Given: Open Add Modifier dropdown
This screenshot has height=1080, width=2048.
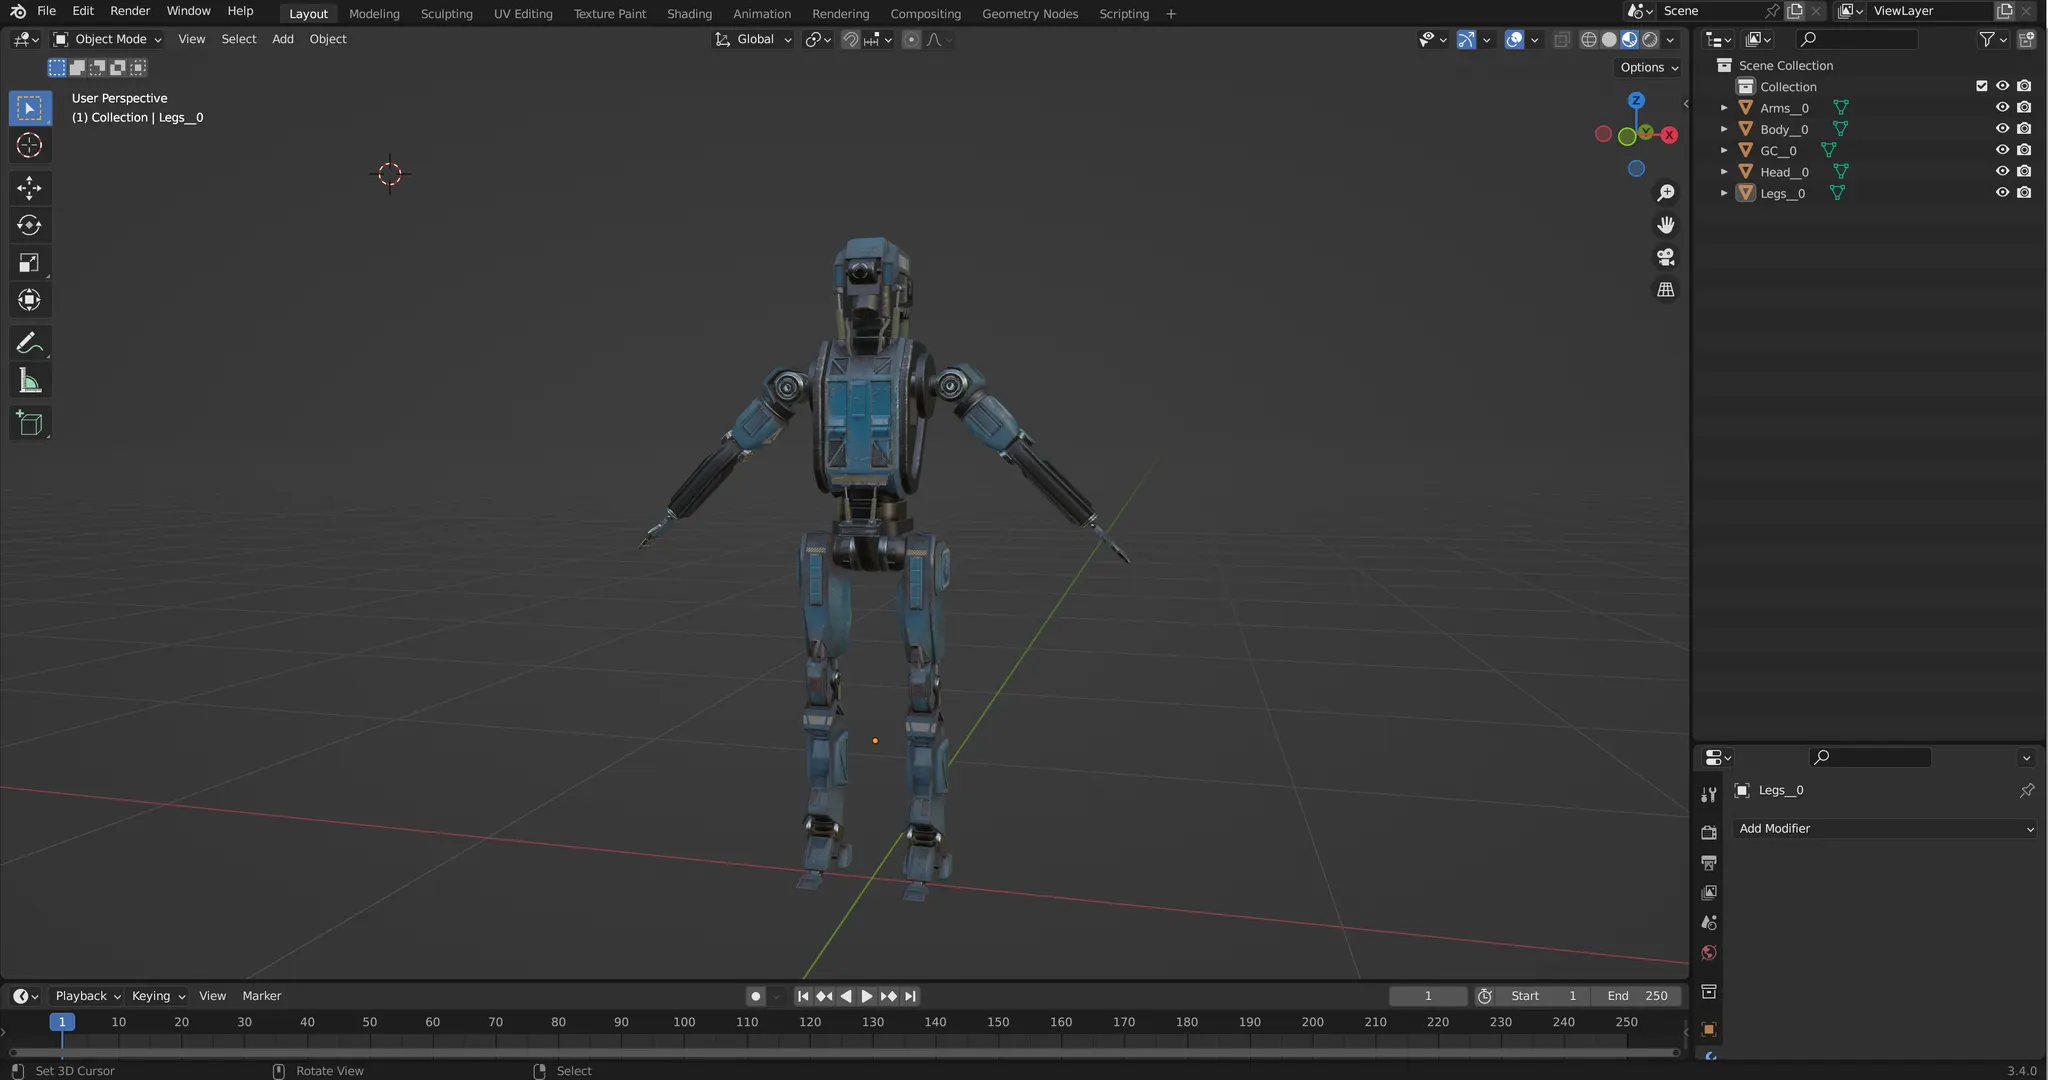Looking at the screenshot, I should pyautogui.click(x=1885, y=828).
